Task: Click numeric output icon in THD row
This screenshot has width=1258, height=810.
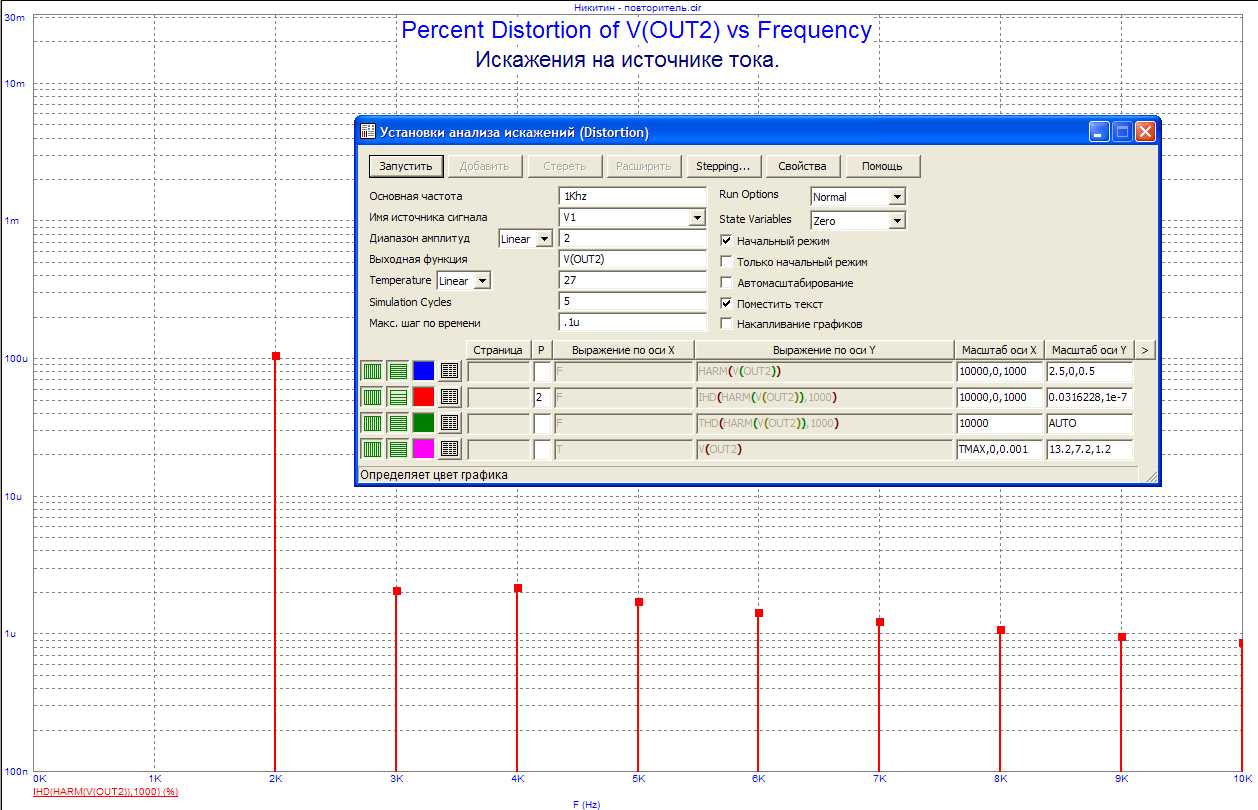Action: point(450,423)
